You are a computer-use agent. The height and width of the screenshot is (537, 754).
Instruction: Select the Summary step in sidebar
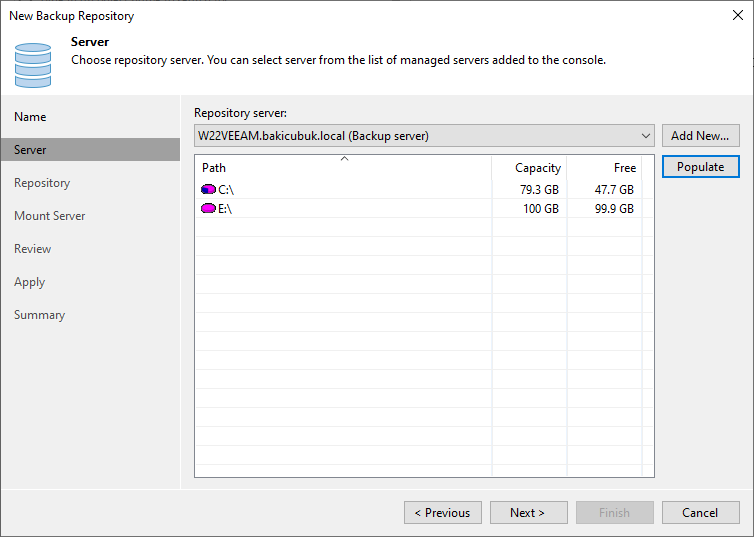pyautogui.click(x=39, y=315)
